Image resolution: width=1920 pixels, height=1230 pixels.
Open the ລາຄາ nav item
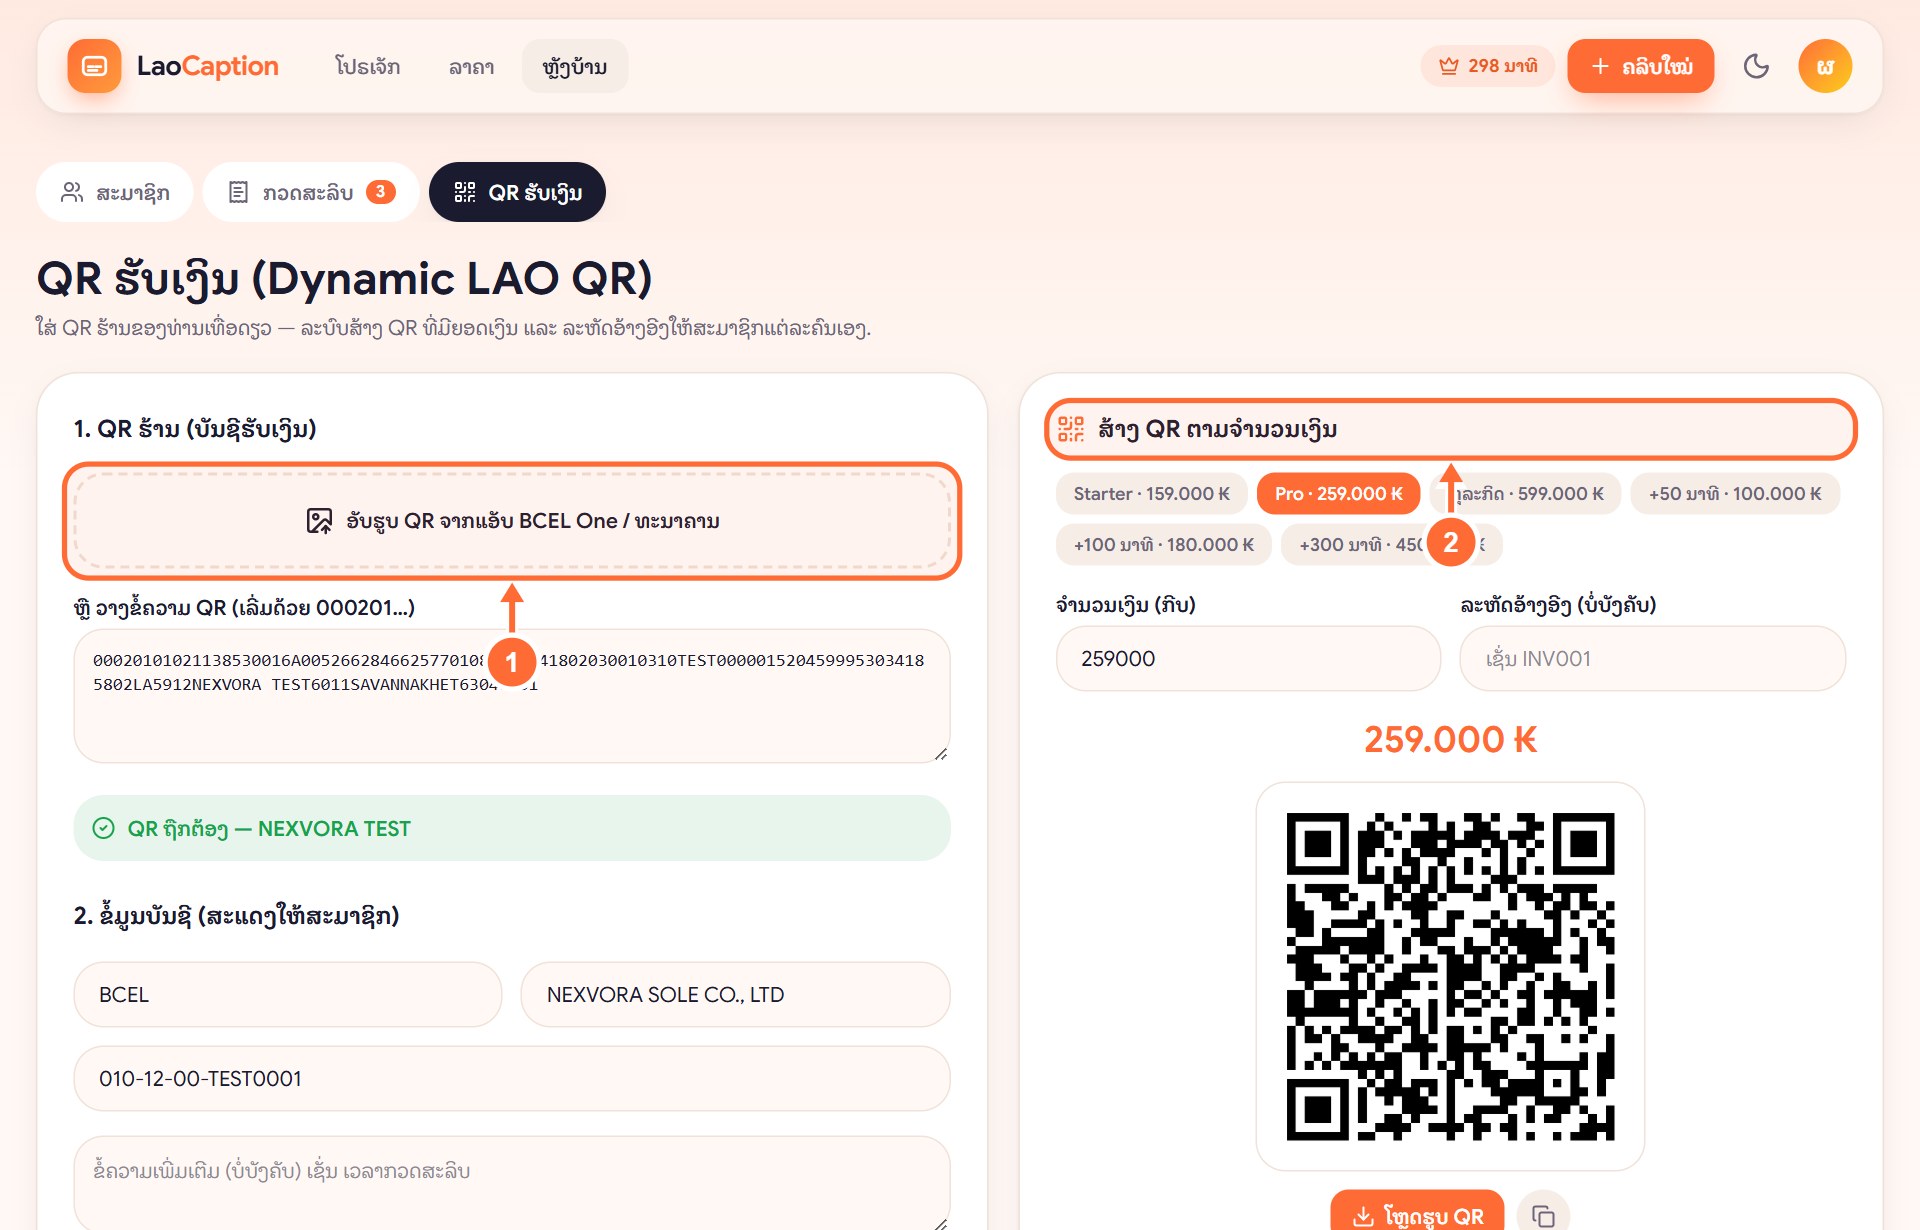coord(471,67)
